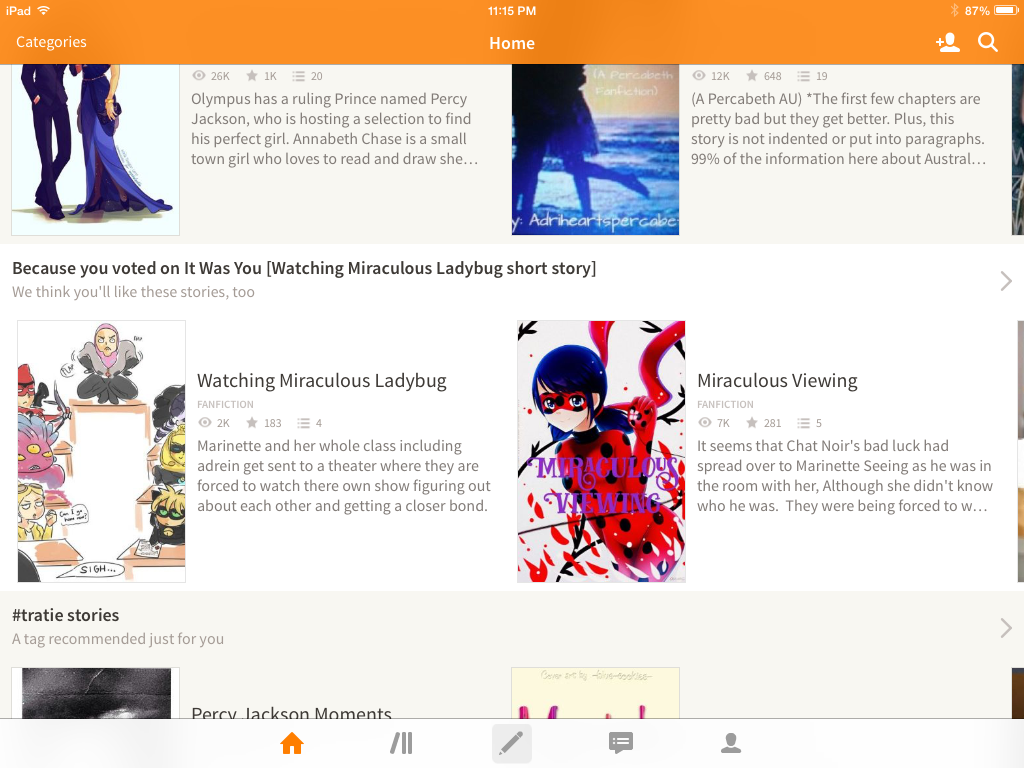Tap the FANFICTION label under Miraculous Viewing
Screen dimensions: 1024x768
point(725,404)
